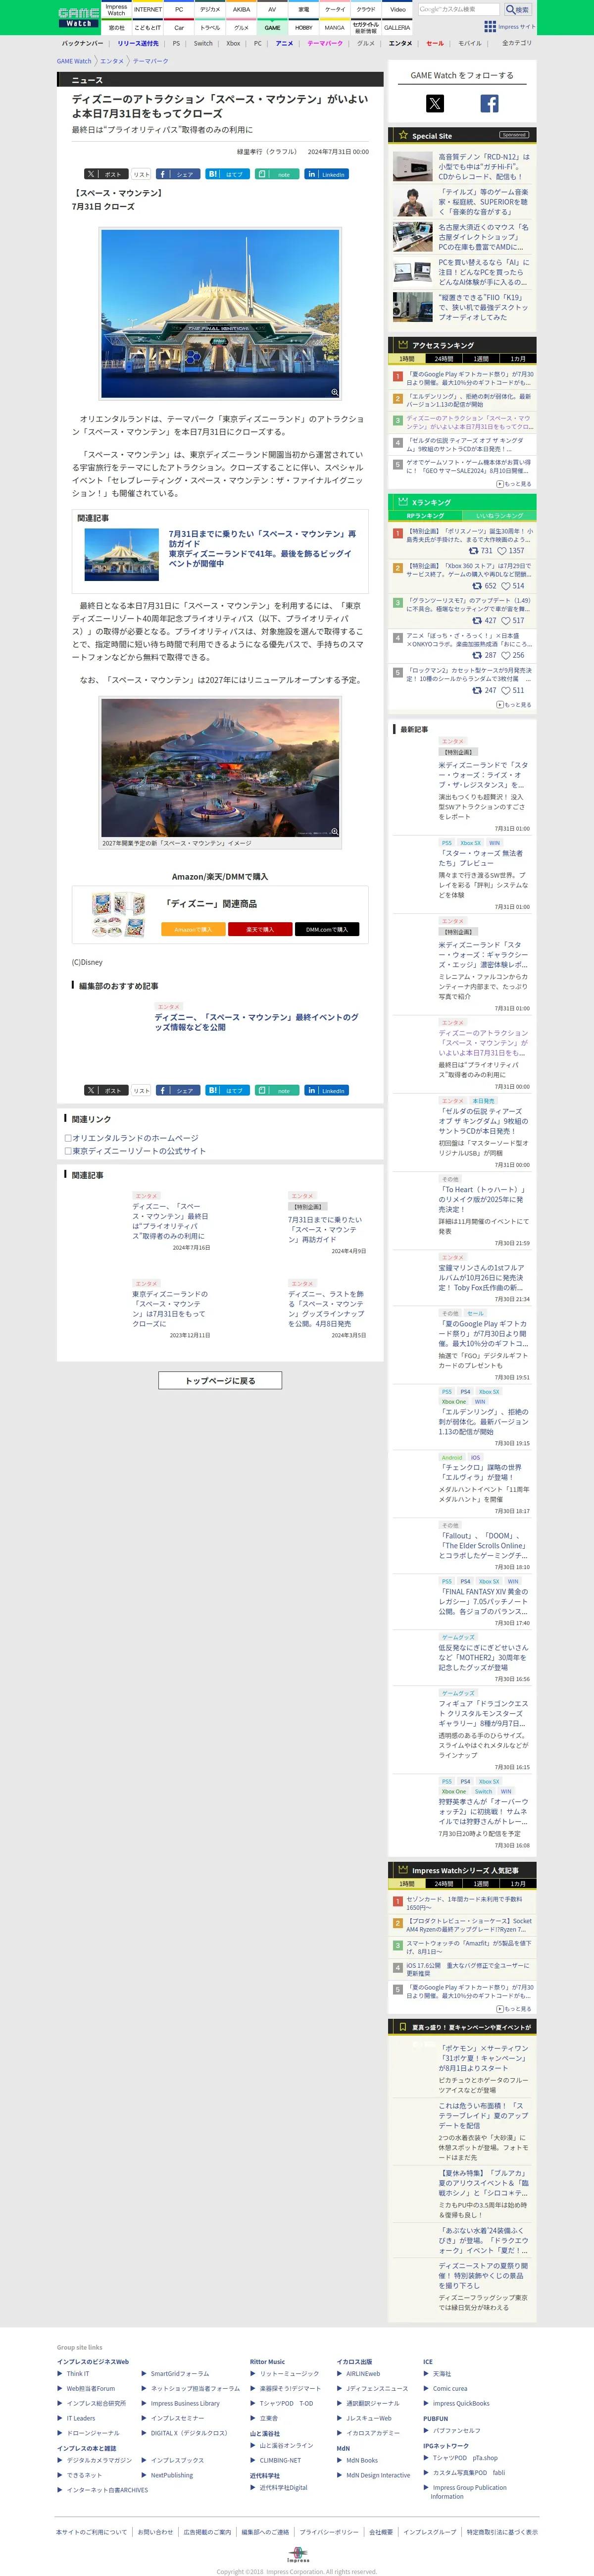Image resolution: width=594 pixels, height=2576 pixels.
Task: Click the エンタメ breadcrumb link
Action: [x=112, y=61]
